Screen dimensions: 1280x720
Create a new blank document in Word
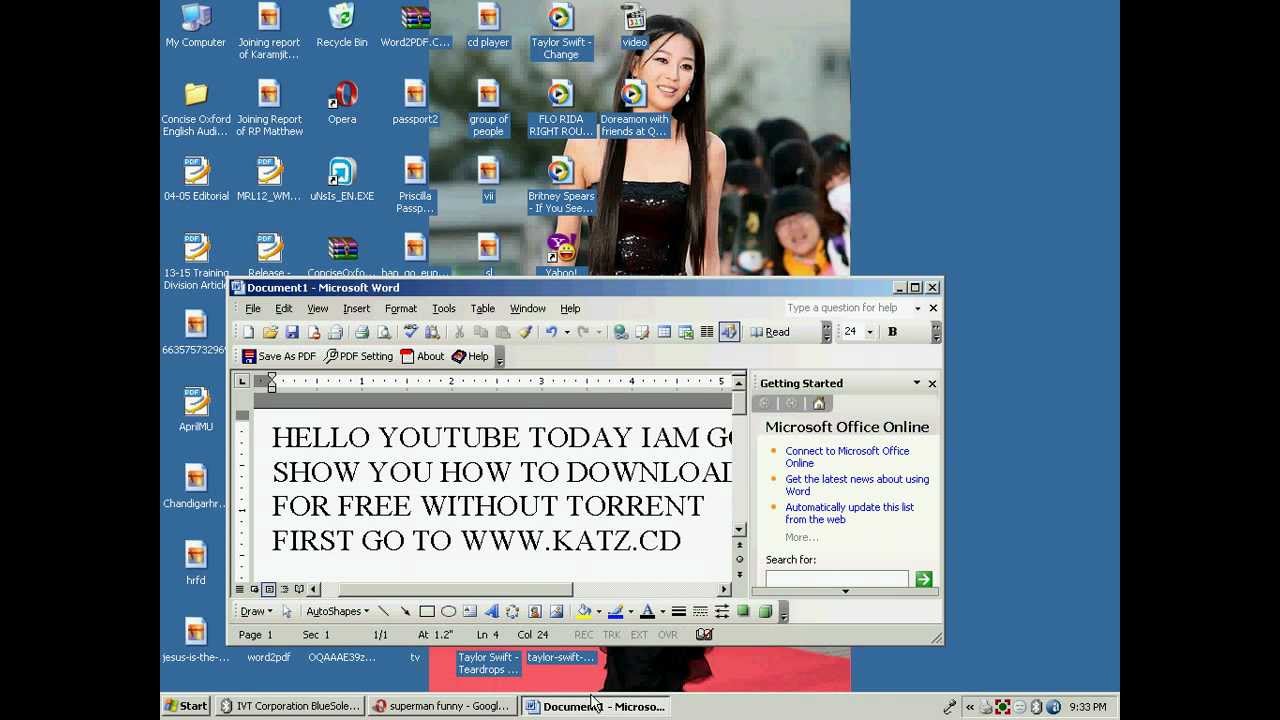(248, 332)
